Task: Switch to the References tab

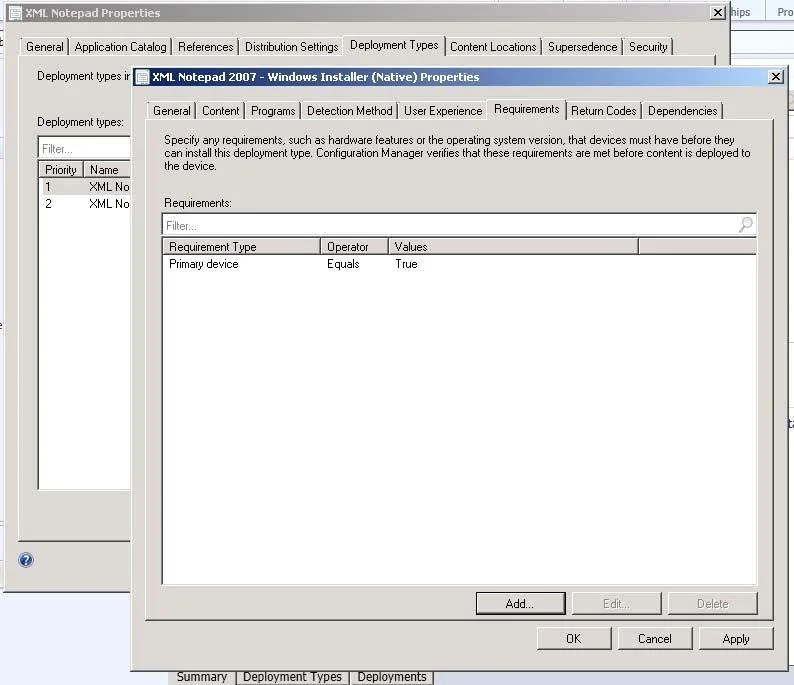Action: click(206, 47)
